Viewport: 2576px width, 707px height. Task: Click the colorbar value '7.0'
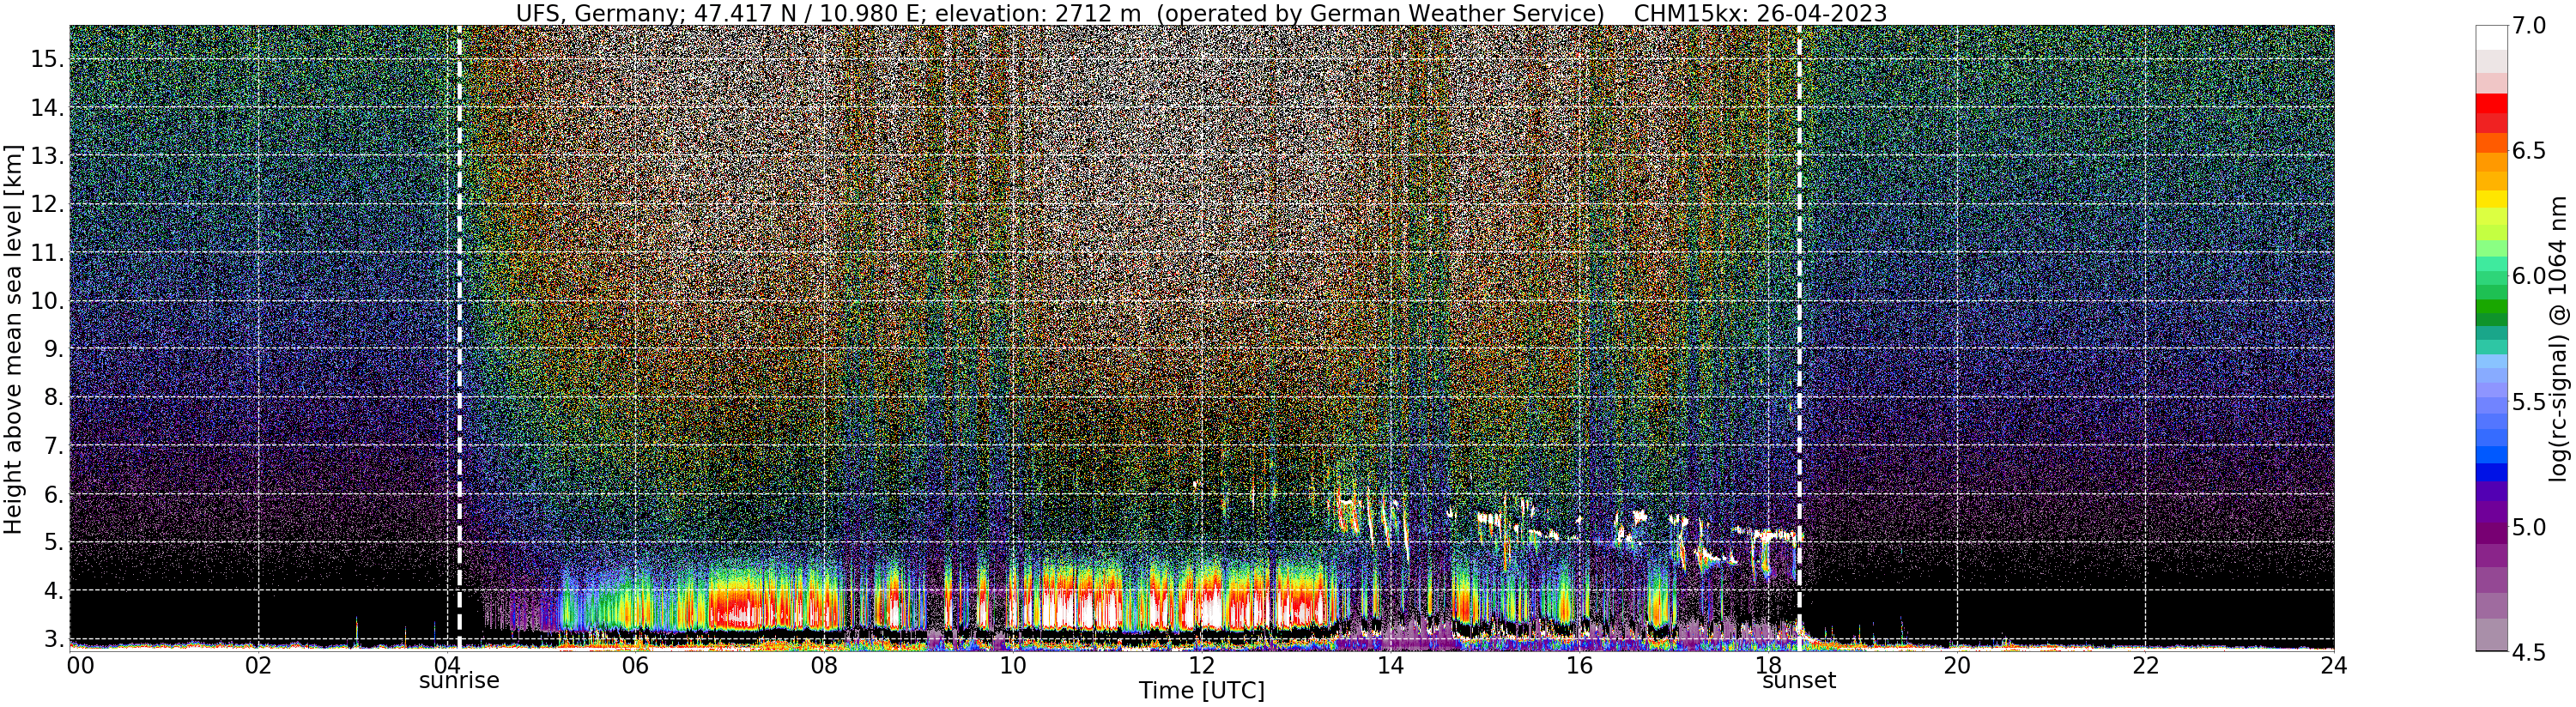pyautogui.click(x=2529, y=26)
